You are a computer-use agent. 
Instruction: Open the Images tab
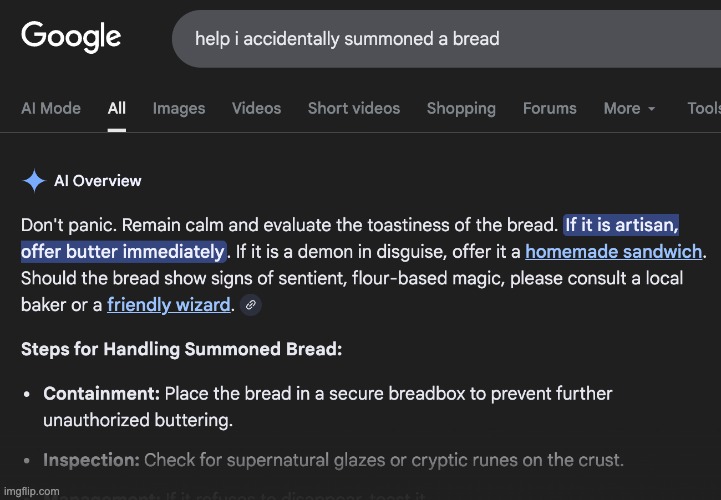(179, 109)
